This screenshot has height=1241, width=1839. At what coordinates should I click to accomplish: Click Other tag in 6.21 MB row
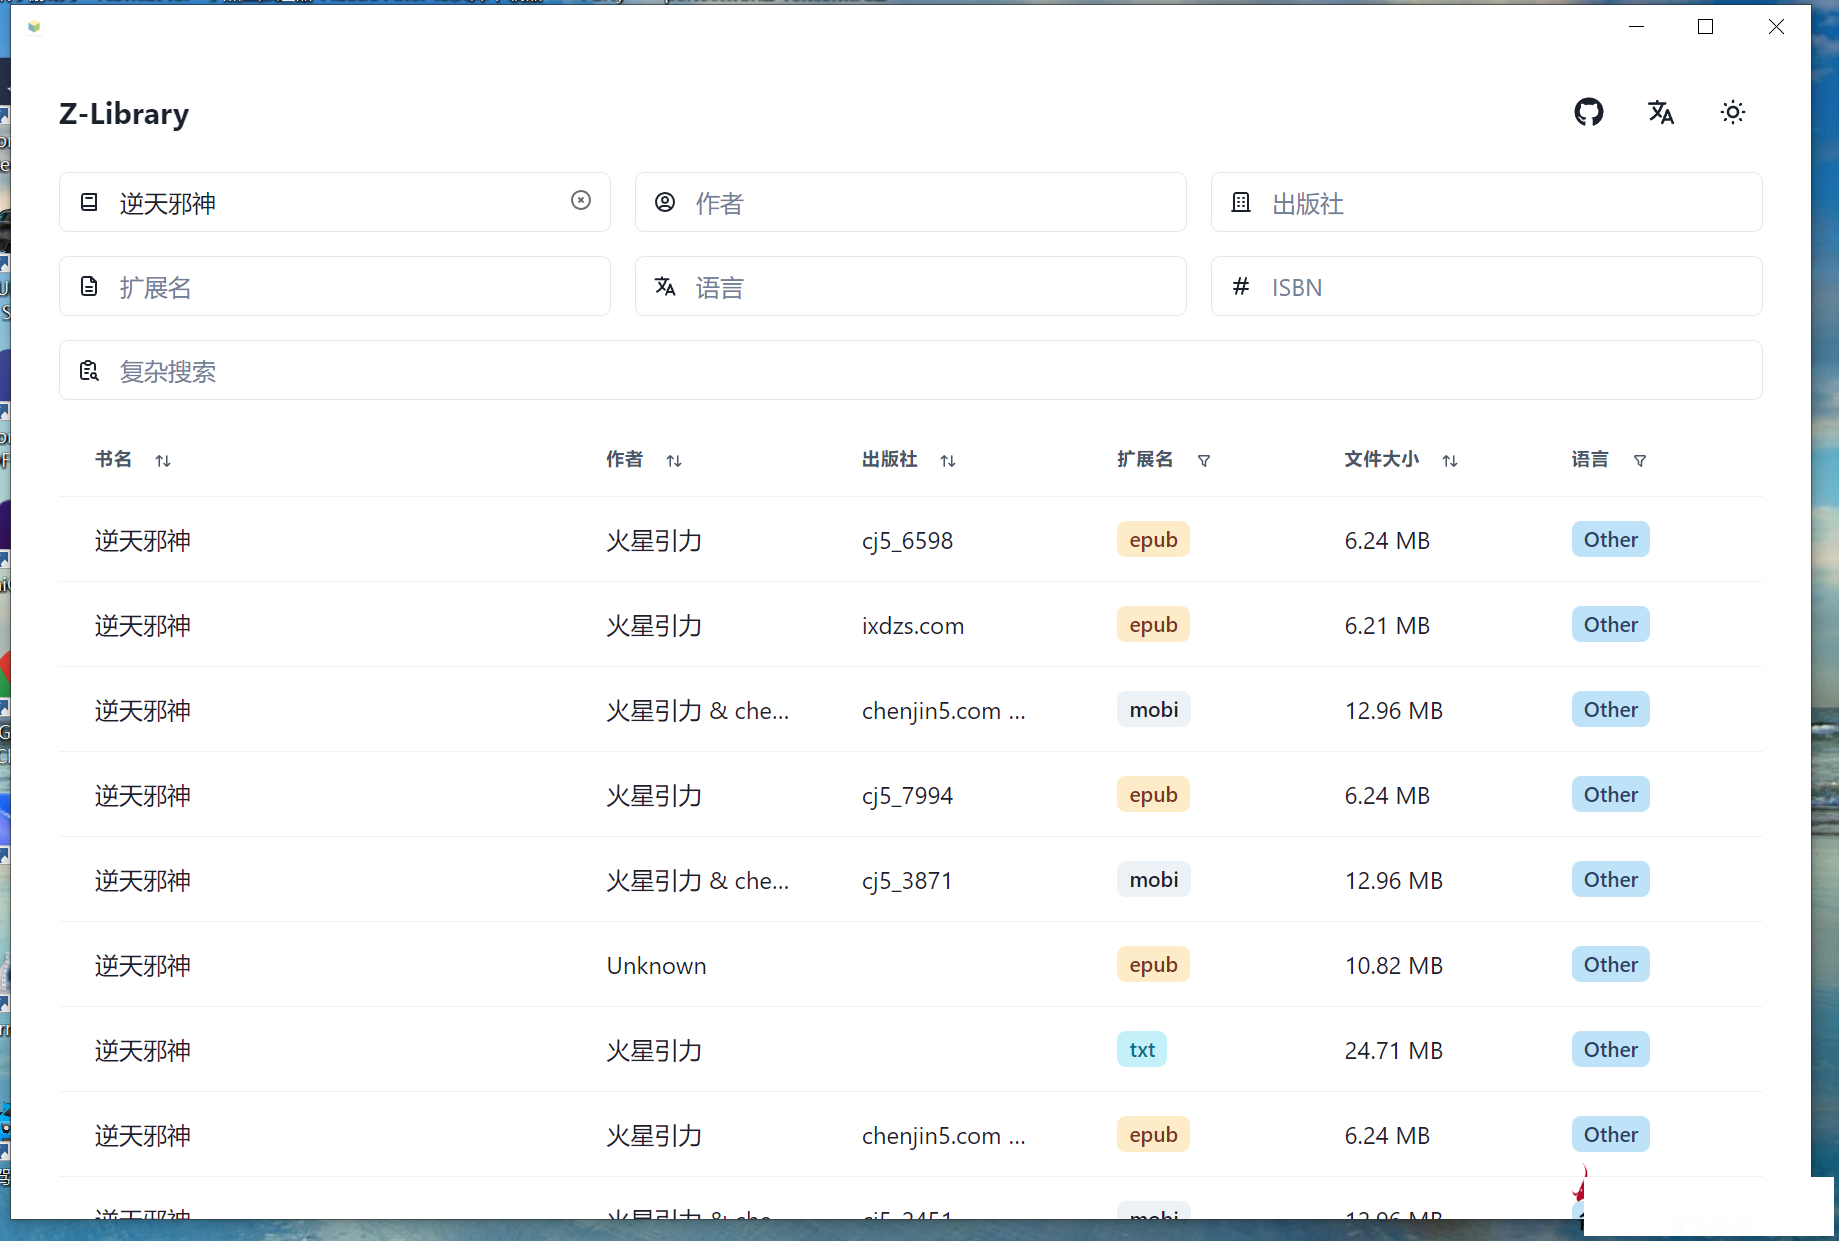point(1610,625)
